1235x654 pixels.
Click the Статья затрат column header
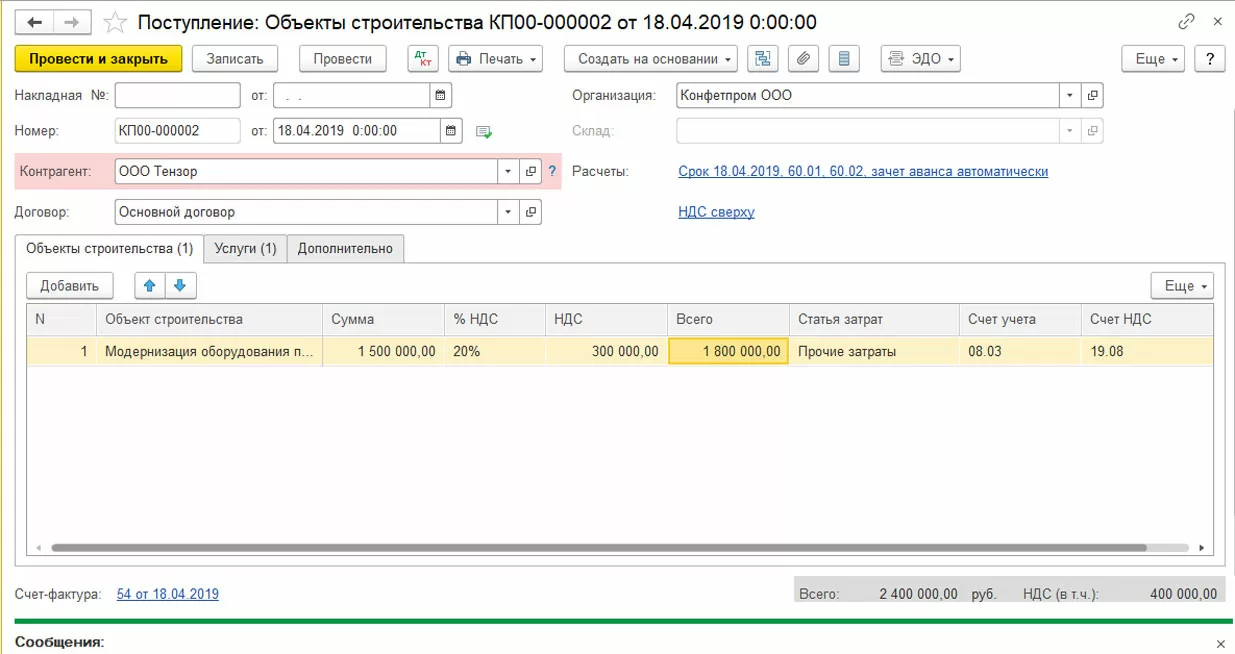coord(874,320)
